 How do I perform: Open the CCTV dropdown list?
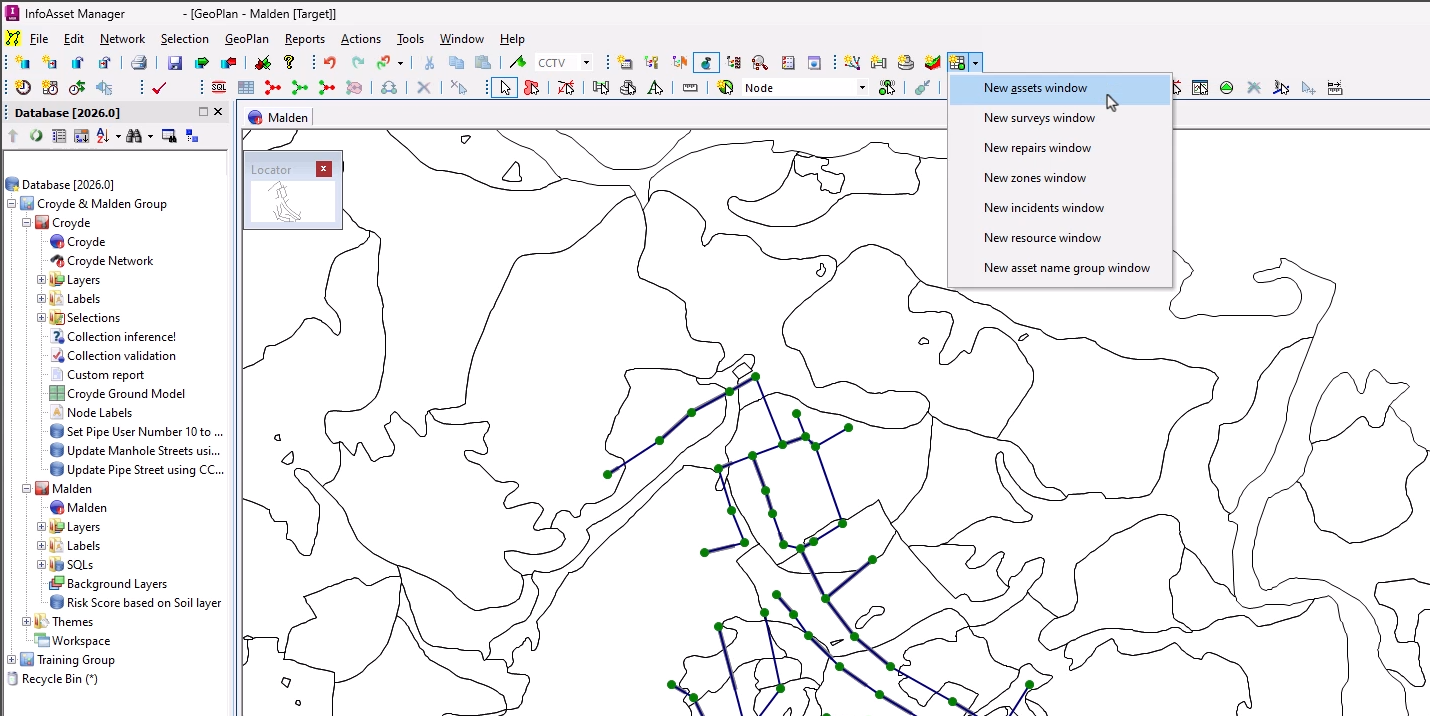pyautogui.click(x=588, y=62)
